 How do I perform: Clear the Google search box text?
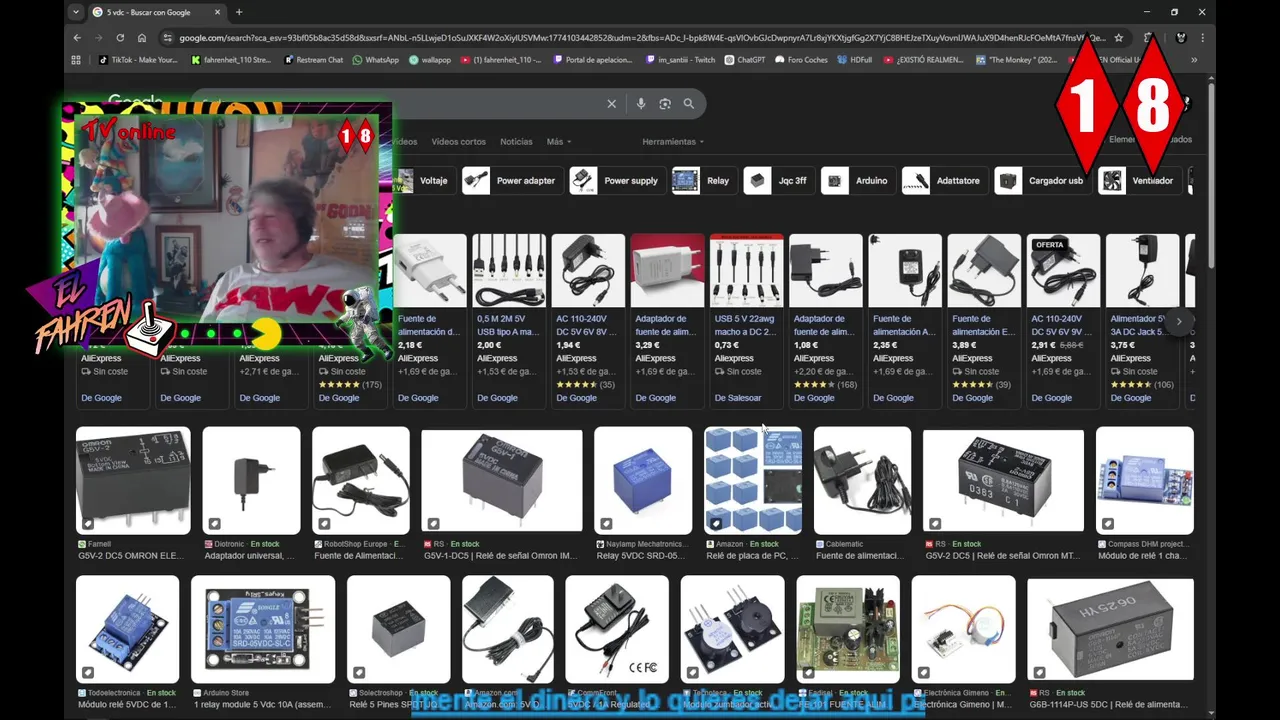[x=612, y=104]
